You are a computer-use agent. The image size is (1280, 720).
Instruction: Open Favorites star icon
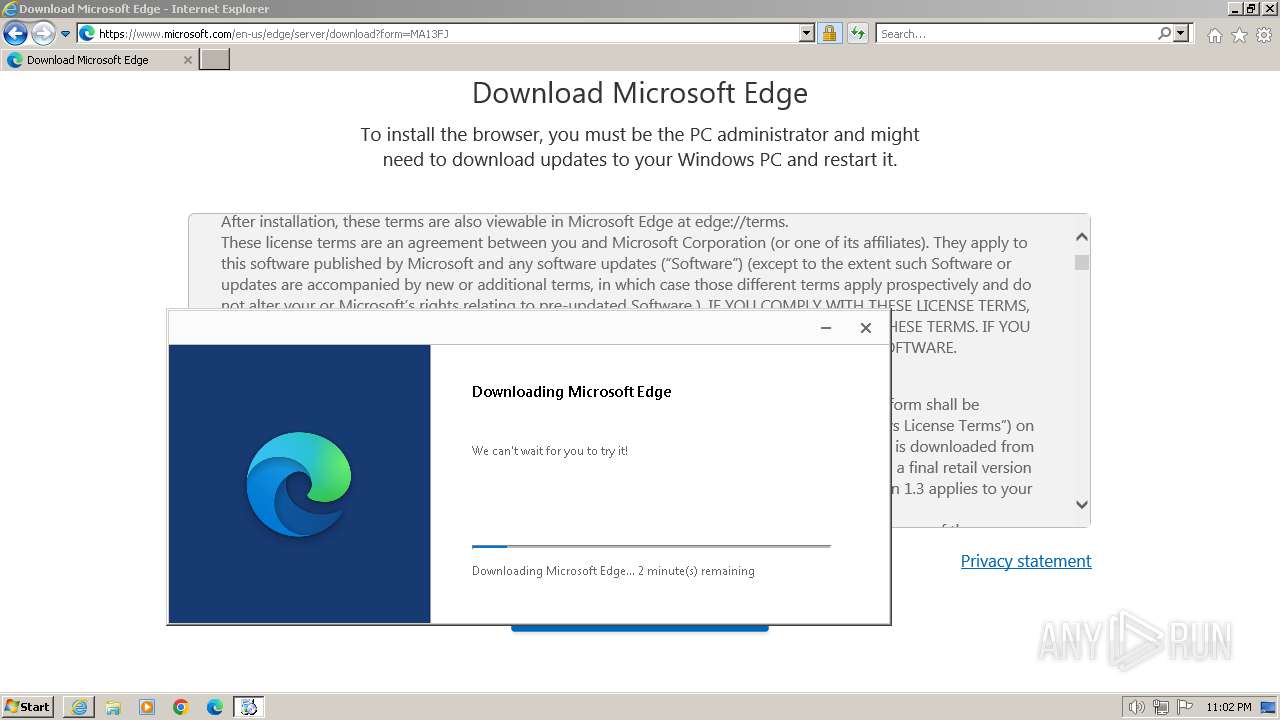point(1239,35)
